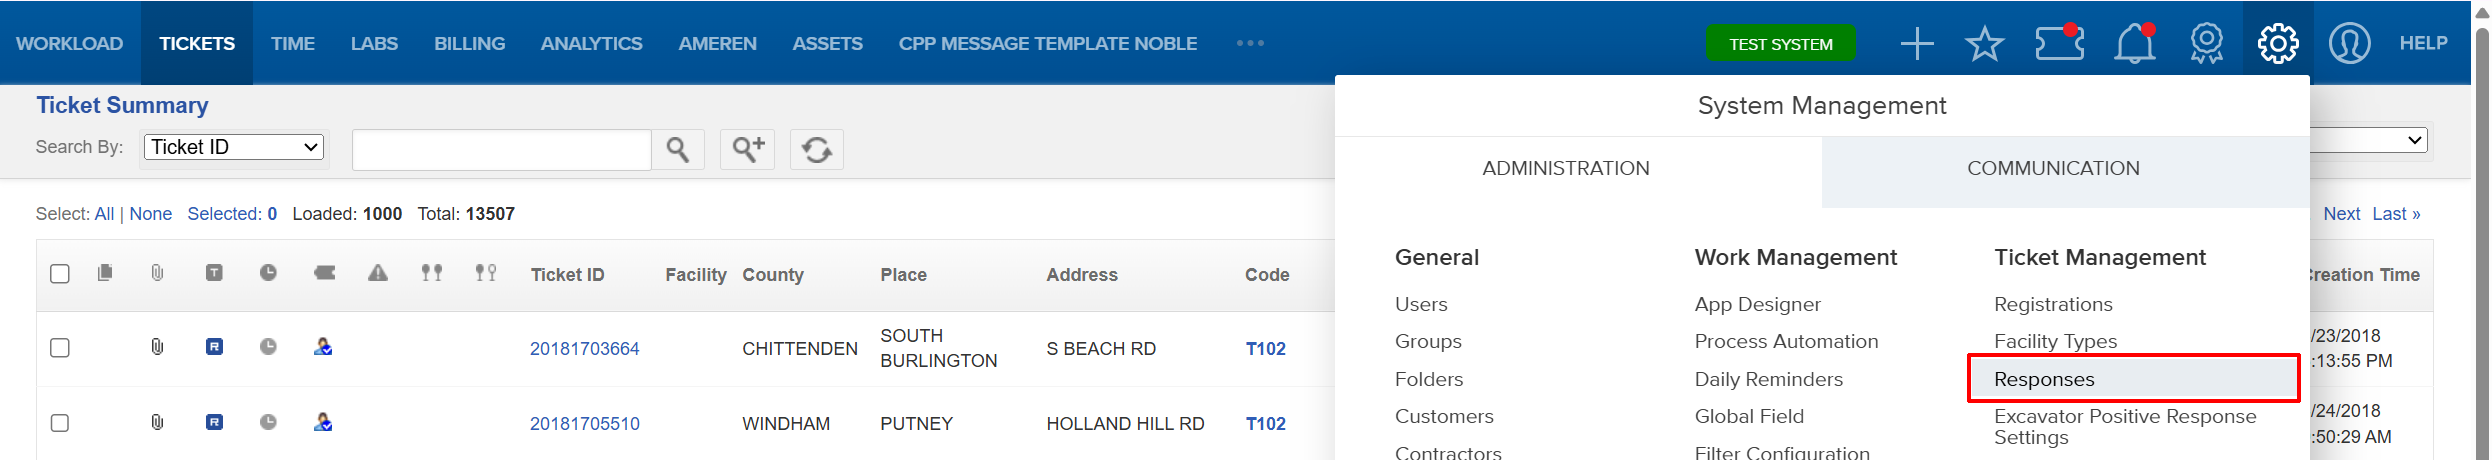Open the user profile icon
This screenshot has height=460, width=2492.
(x=2349, y=43)
